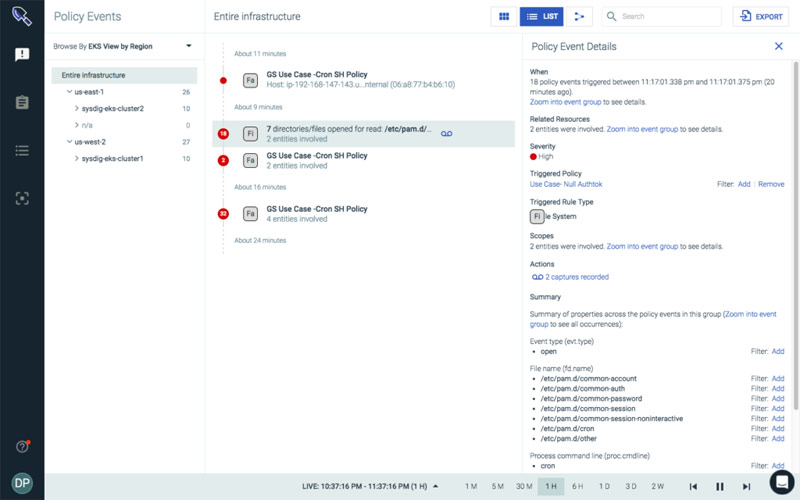Pause the live timeline
Screen dimensions: 800x500
pyautogui.click(x=719, y=487)
